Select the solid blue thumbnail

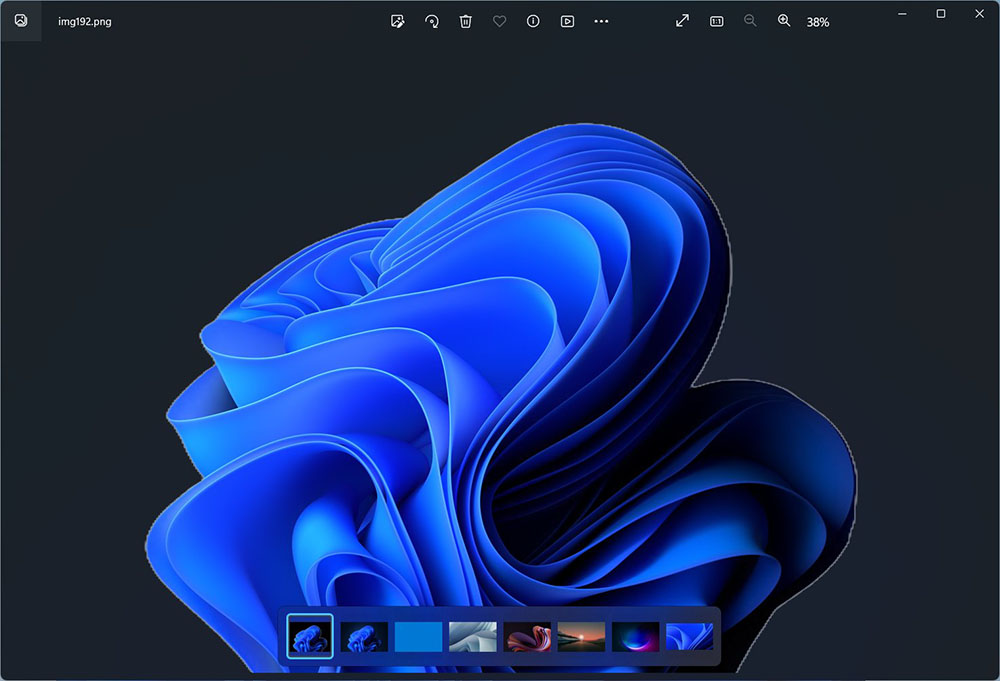tap(418, 637)
